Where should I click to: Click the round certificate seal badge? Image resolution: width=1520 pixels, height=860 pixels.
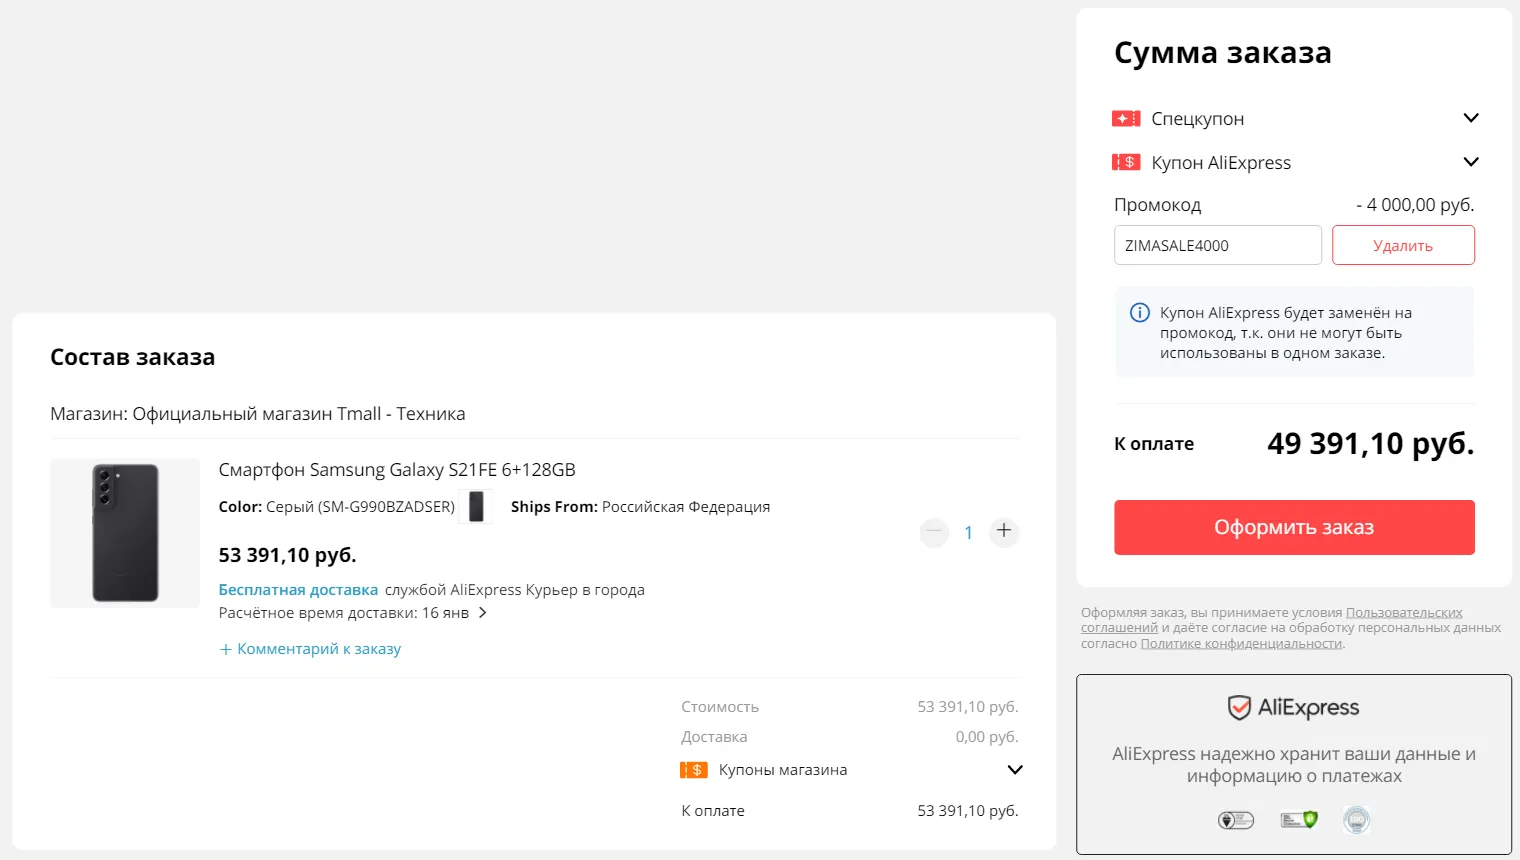[1356, 820]
